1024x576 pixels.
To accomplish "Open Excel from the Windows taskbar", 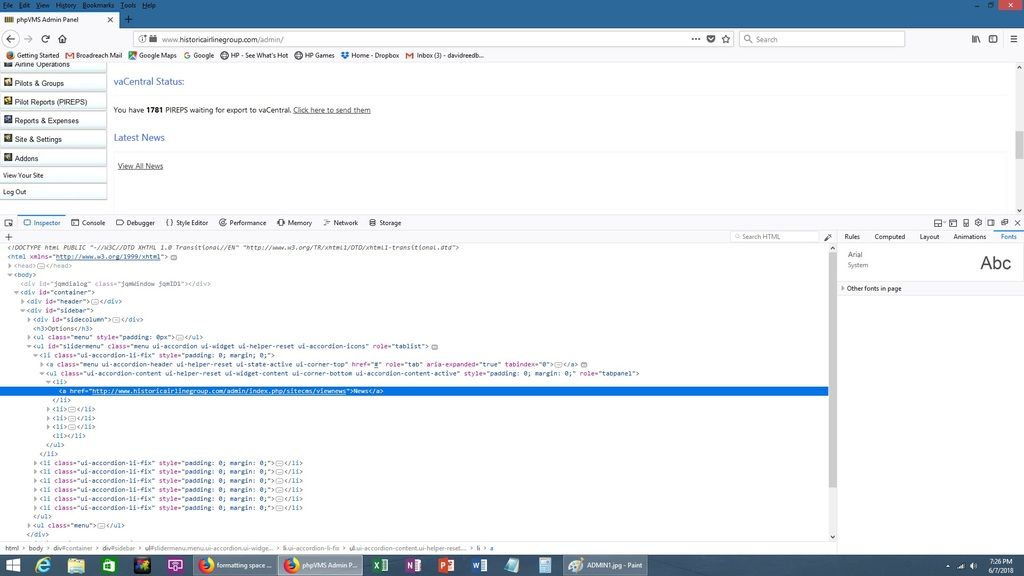I will pos(380,565).
